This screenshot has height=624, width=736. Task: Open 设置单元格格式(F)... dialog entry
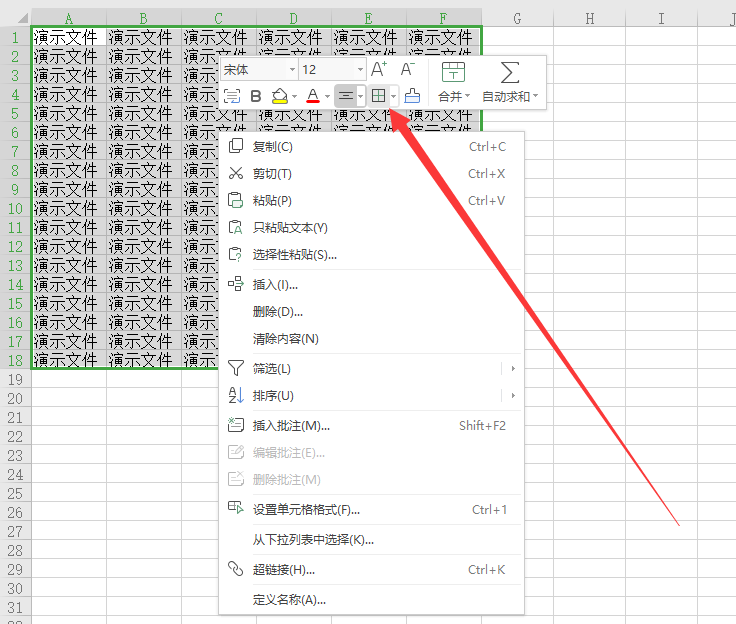(371, 509)
